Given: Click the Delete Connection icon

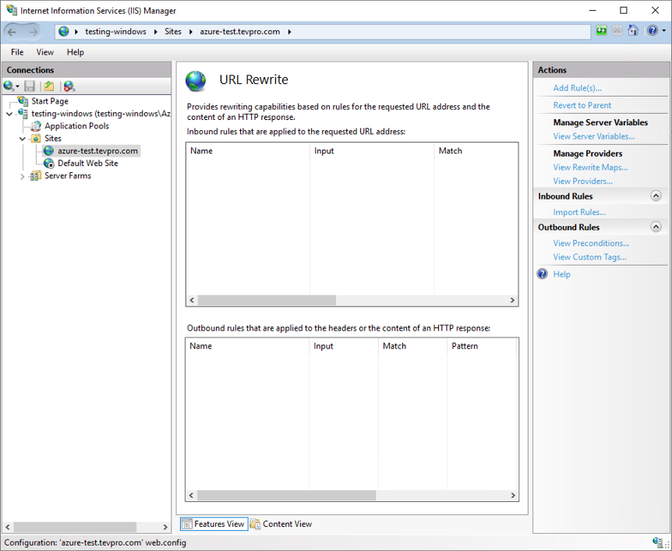Looking at the screenshot, I should (69, 86).
